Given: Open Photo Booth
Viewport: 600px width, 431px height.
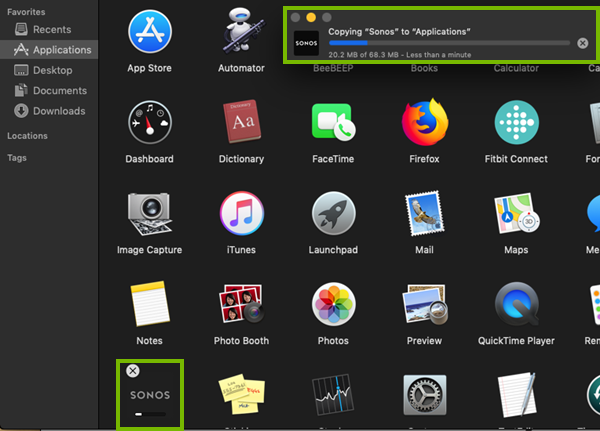Looking at the screenshot, I should tap(241, 304).
